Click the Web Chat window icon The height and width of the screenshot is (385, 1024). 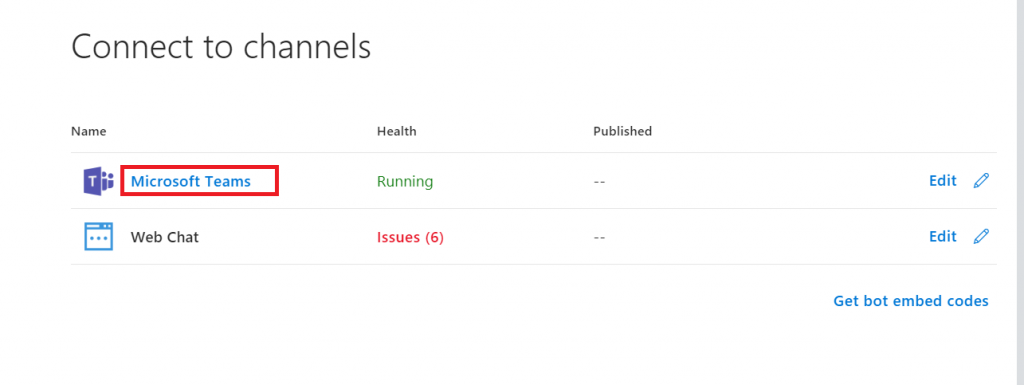pos(99,236)
